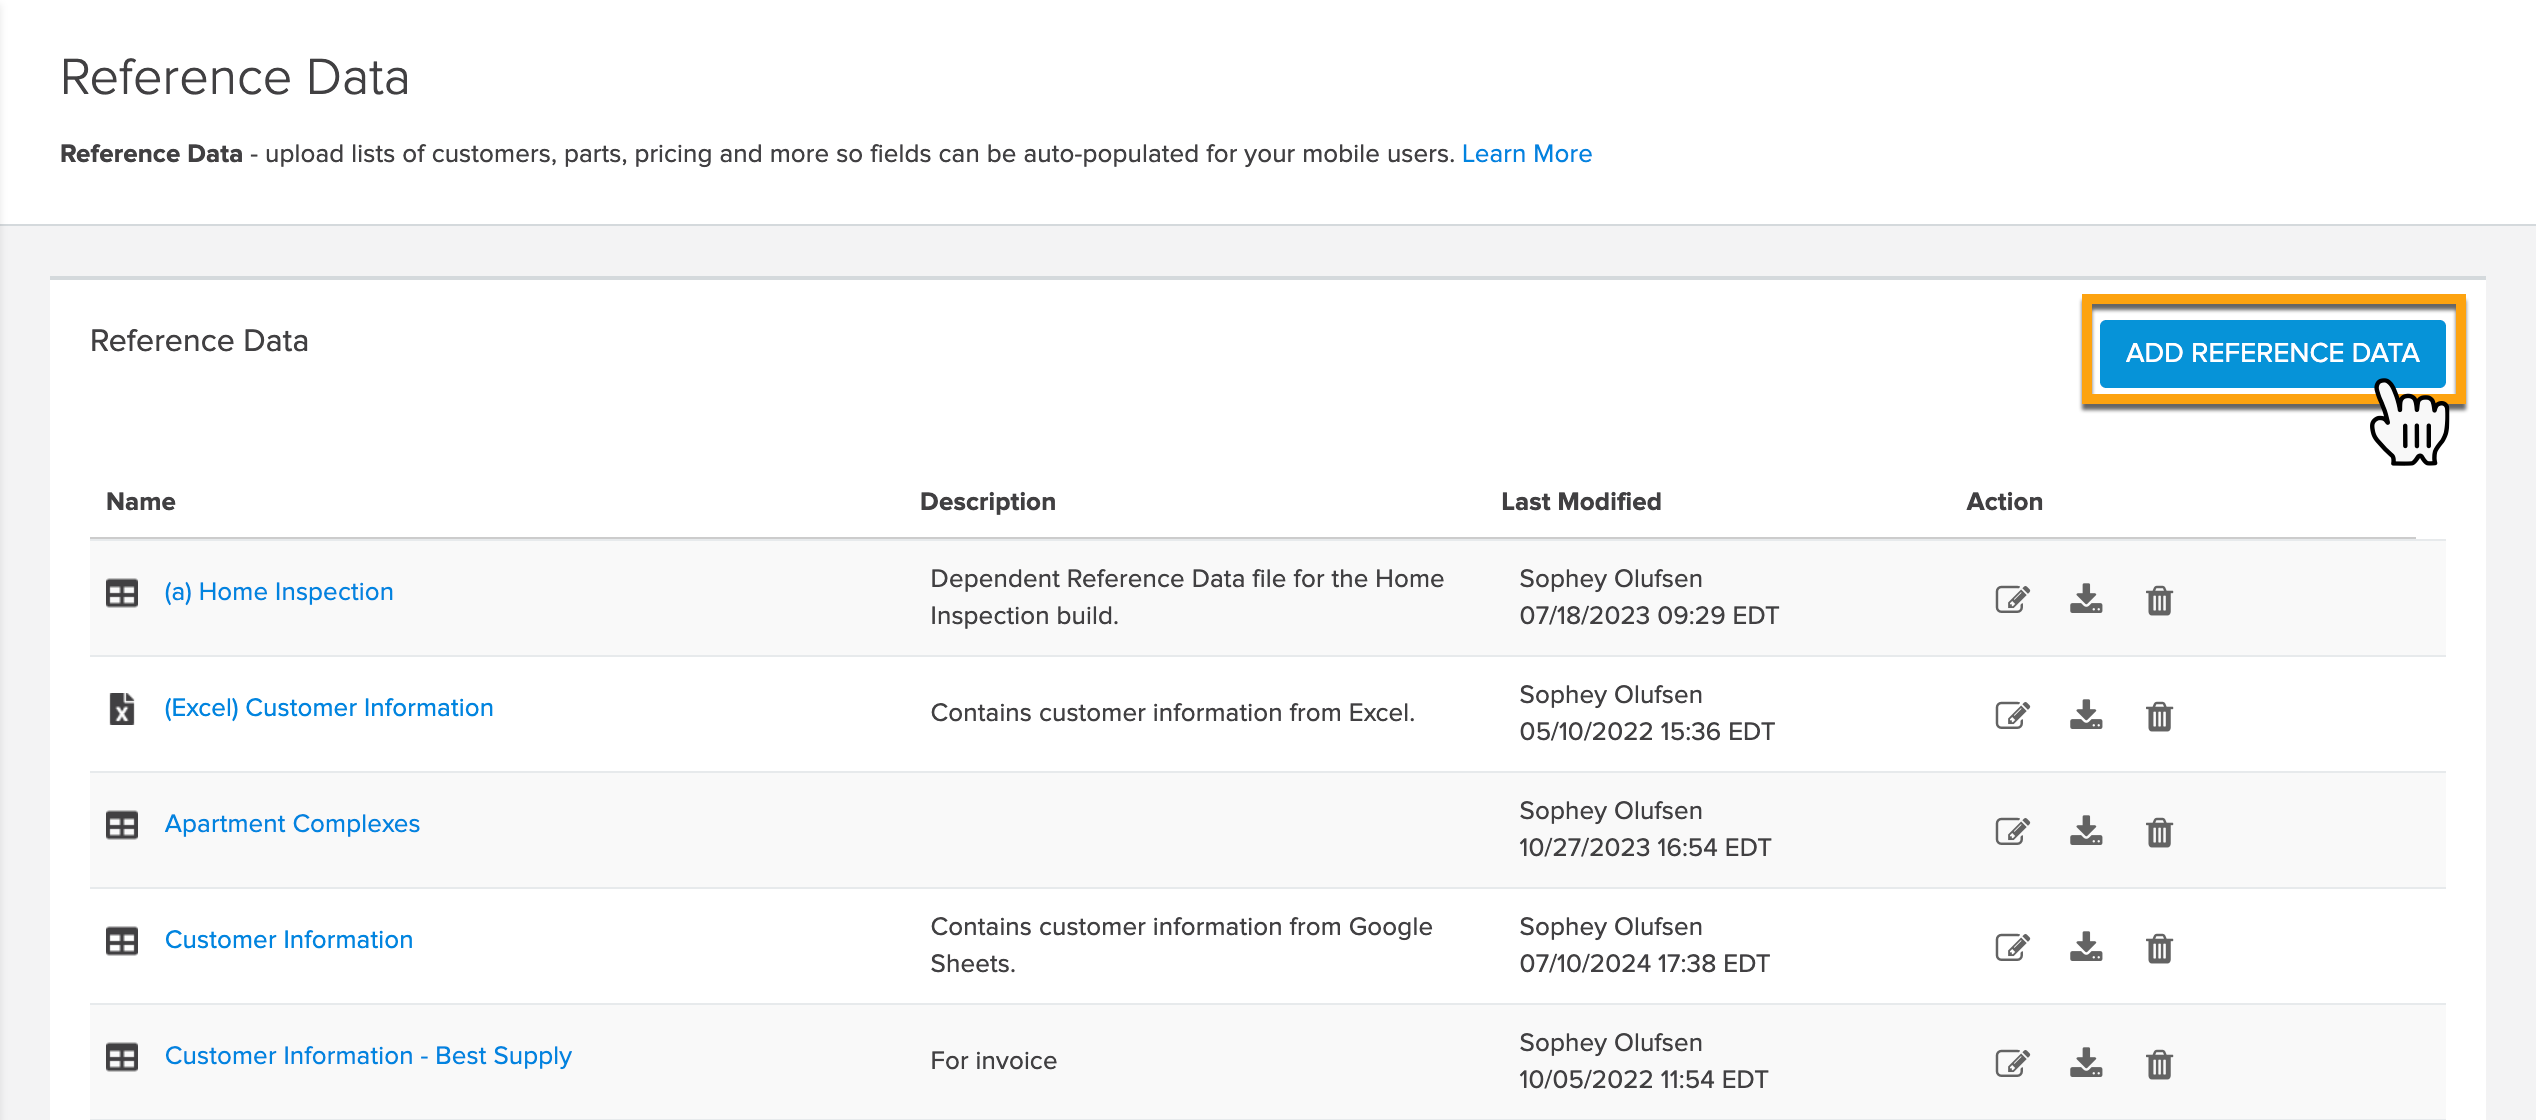
Task: Edit the (Excel) Customer Information entry
Action: click(x=2012, y=715)
